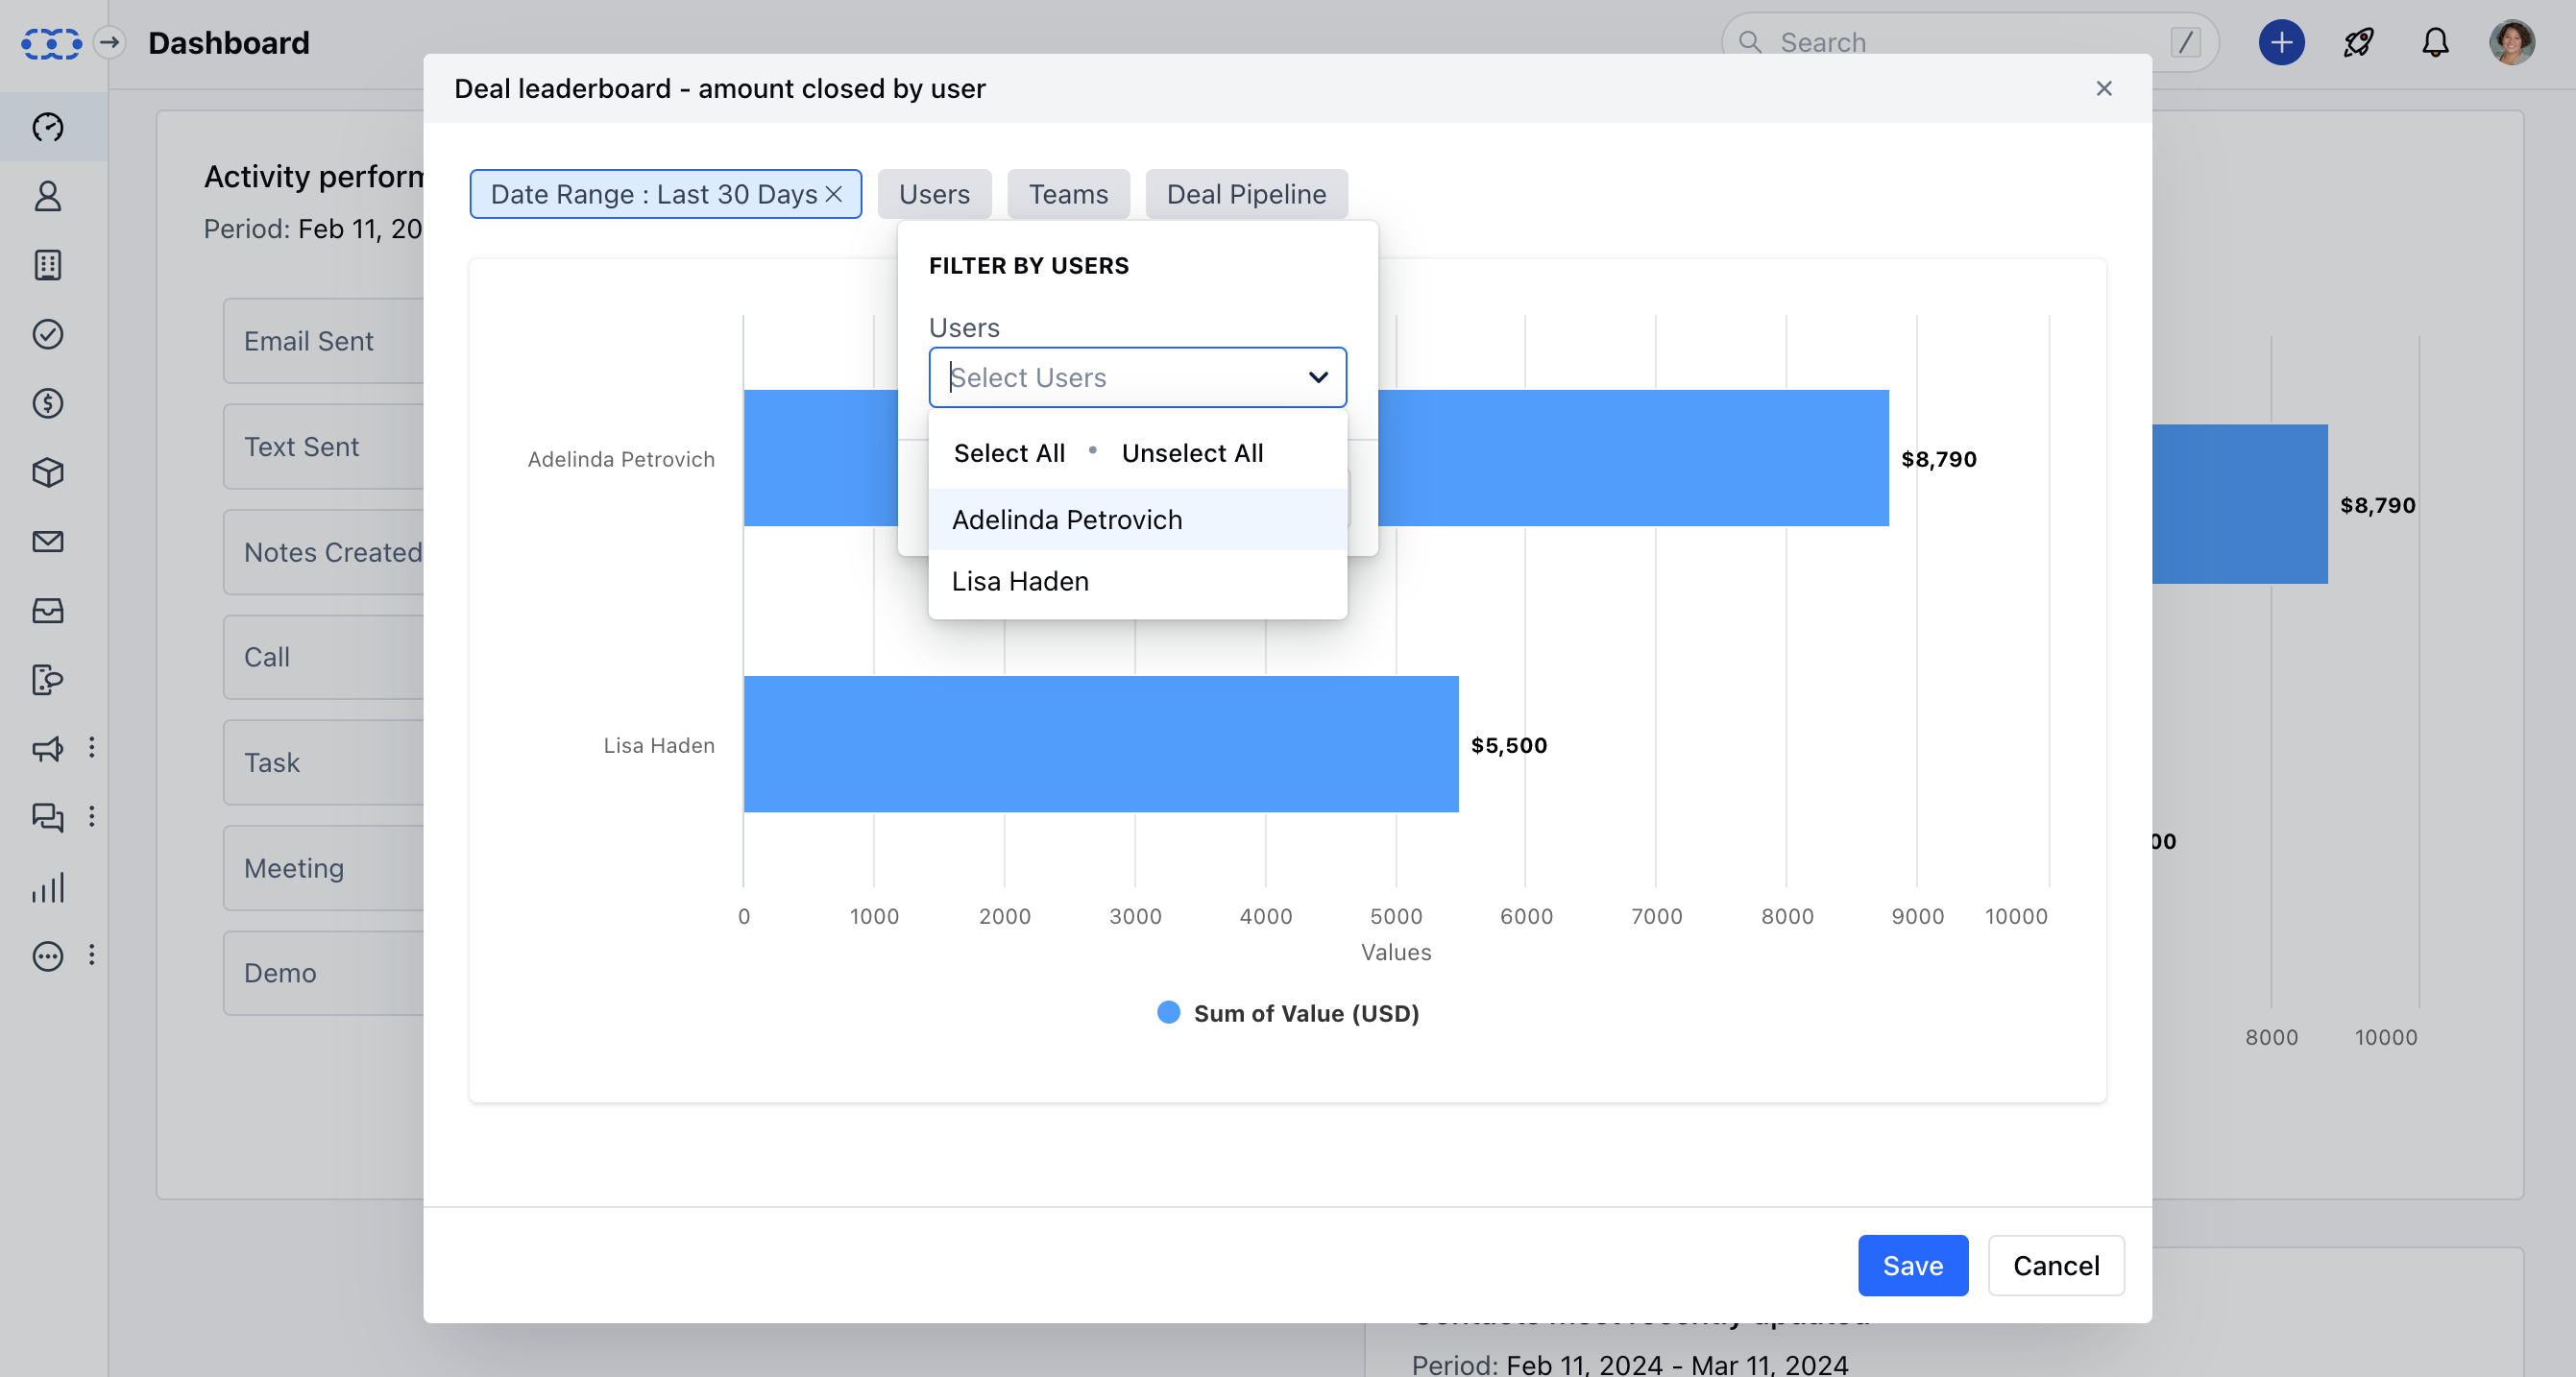Save the leaderboard filter settings
This screenshot has width=2576, height=1377.
[1913, 1265]
